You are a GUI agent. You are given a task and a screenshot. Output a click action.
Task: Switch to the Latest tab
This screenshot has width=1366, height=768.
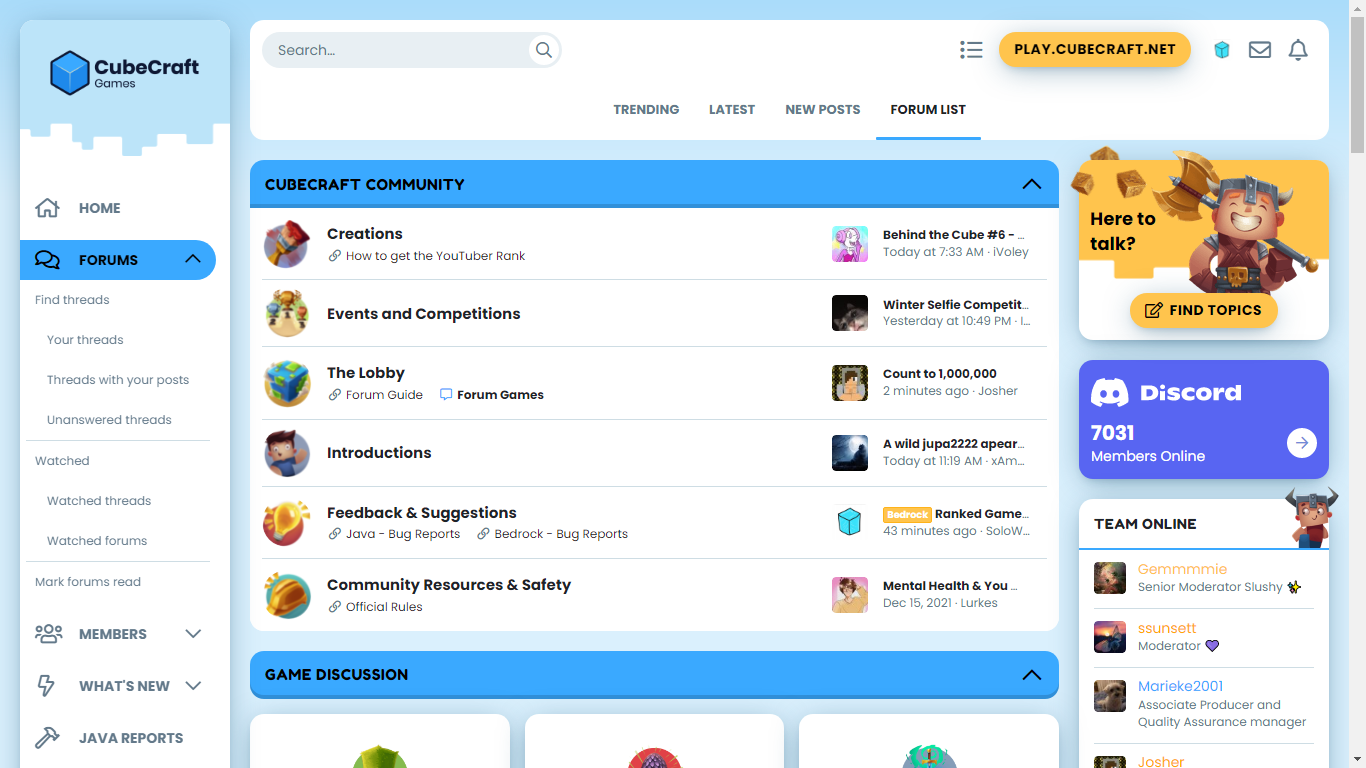pos(732,110)
